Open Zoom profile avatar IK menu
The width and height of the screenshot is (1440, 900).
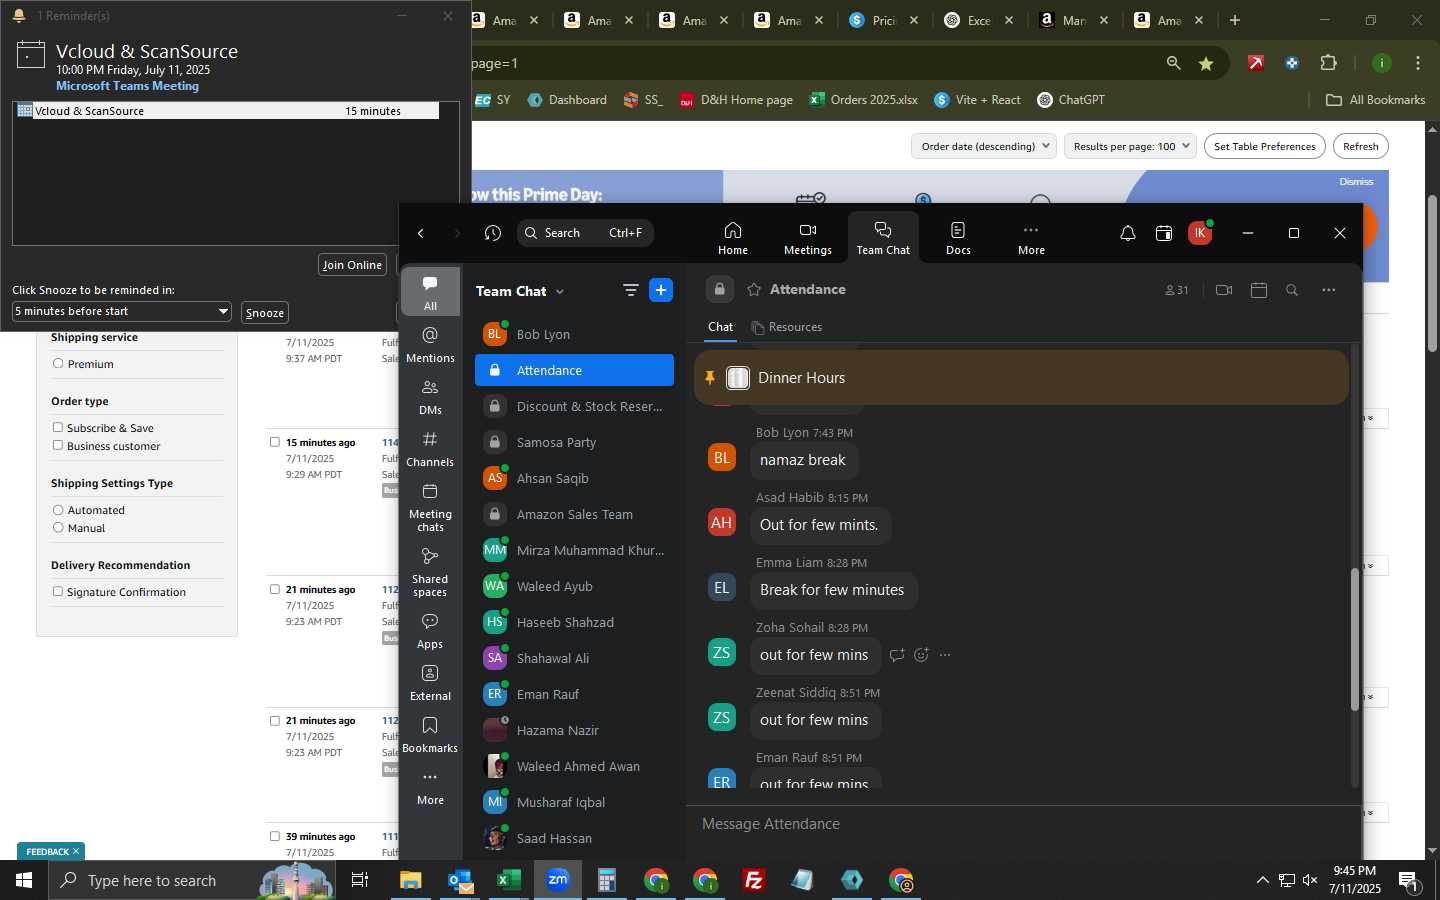(x=1200, y=233)
